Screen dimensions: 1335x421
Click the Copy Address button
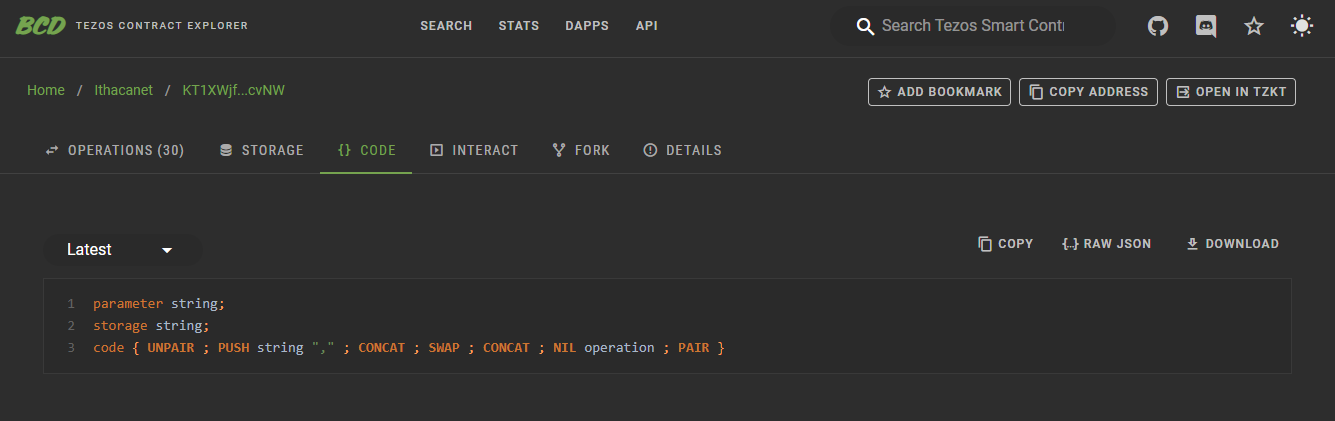[x=1088, y=92]
